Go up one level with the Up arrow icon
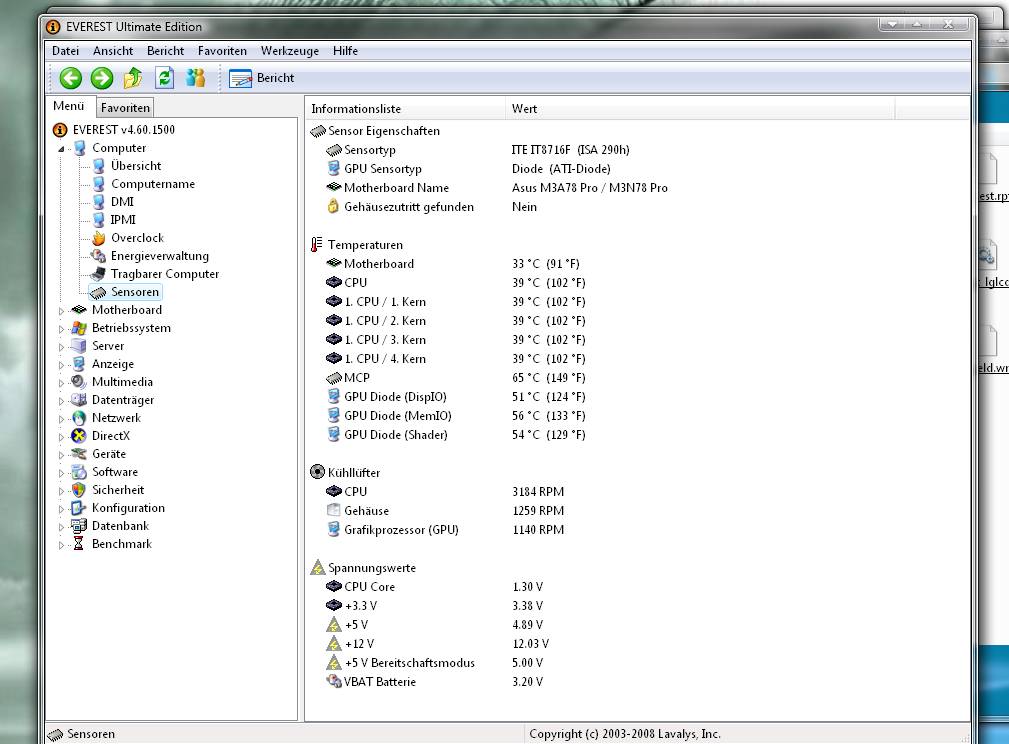The width and height of the screenshot is (1009, 744). click(x=133, y=78)
